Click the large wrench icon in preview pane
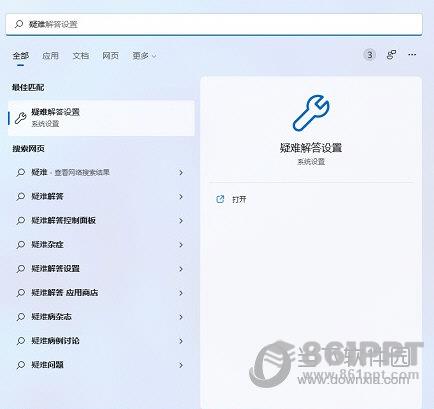This screenshot has width=434, height=409. pos(311,113)
